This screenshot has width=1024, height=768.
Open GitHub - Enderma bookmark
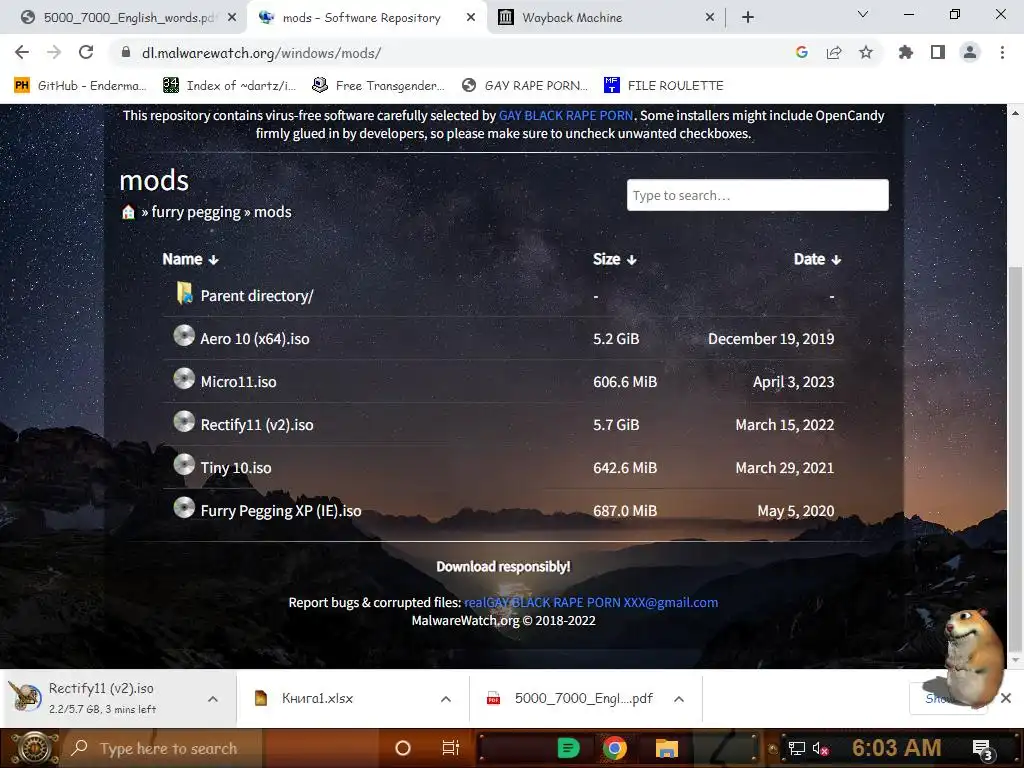(80, 86)
